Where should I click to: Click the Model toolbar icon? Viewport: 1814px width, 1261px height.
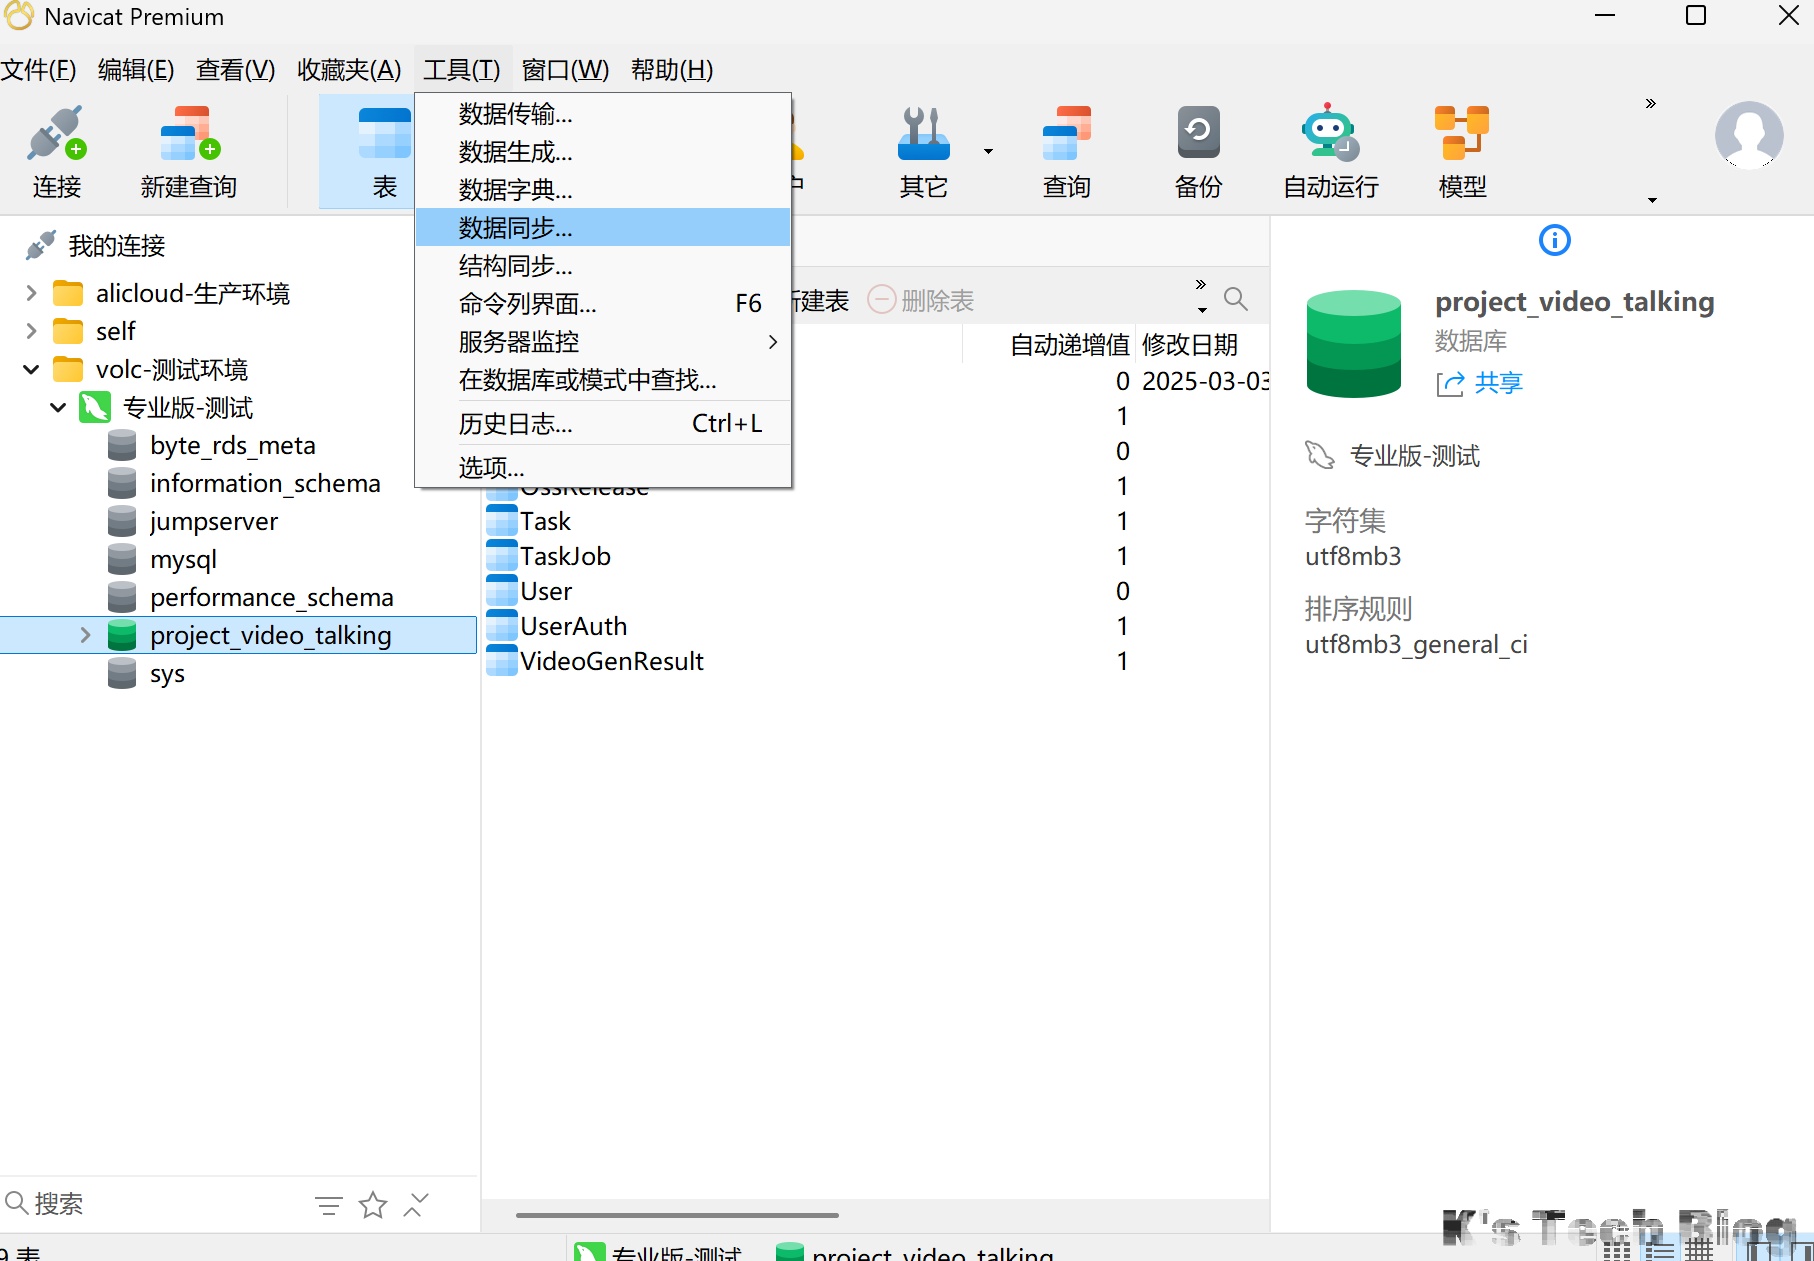[x=1461, y=135]
